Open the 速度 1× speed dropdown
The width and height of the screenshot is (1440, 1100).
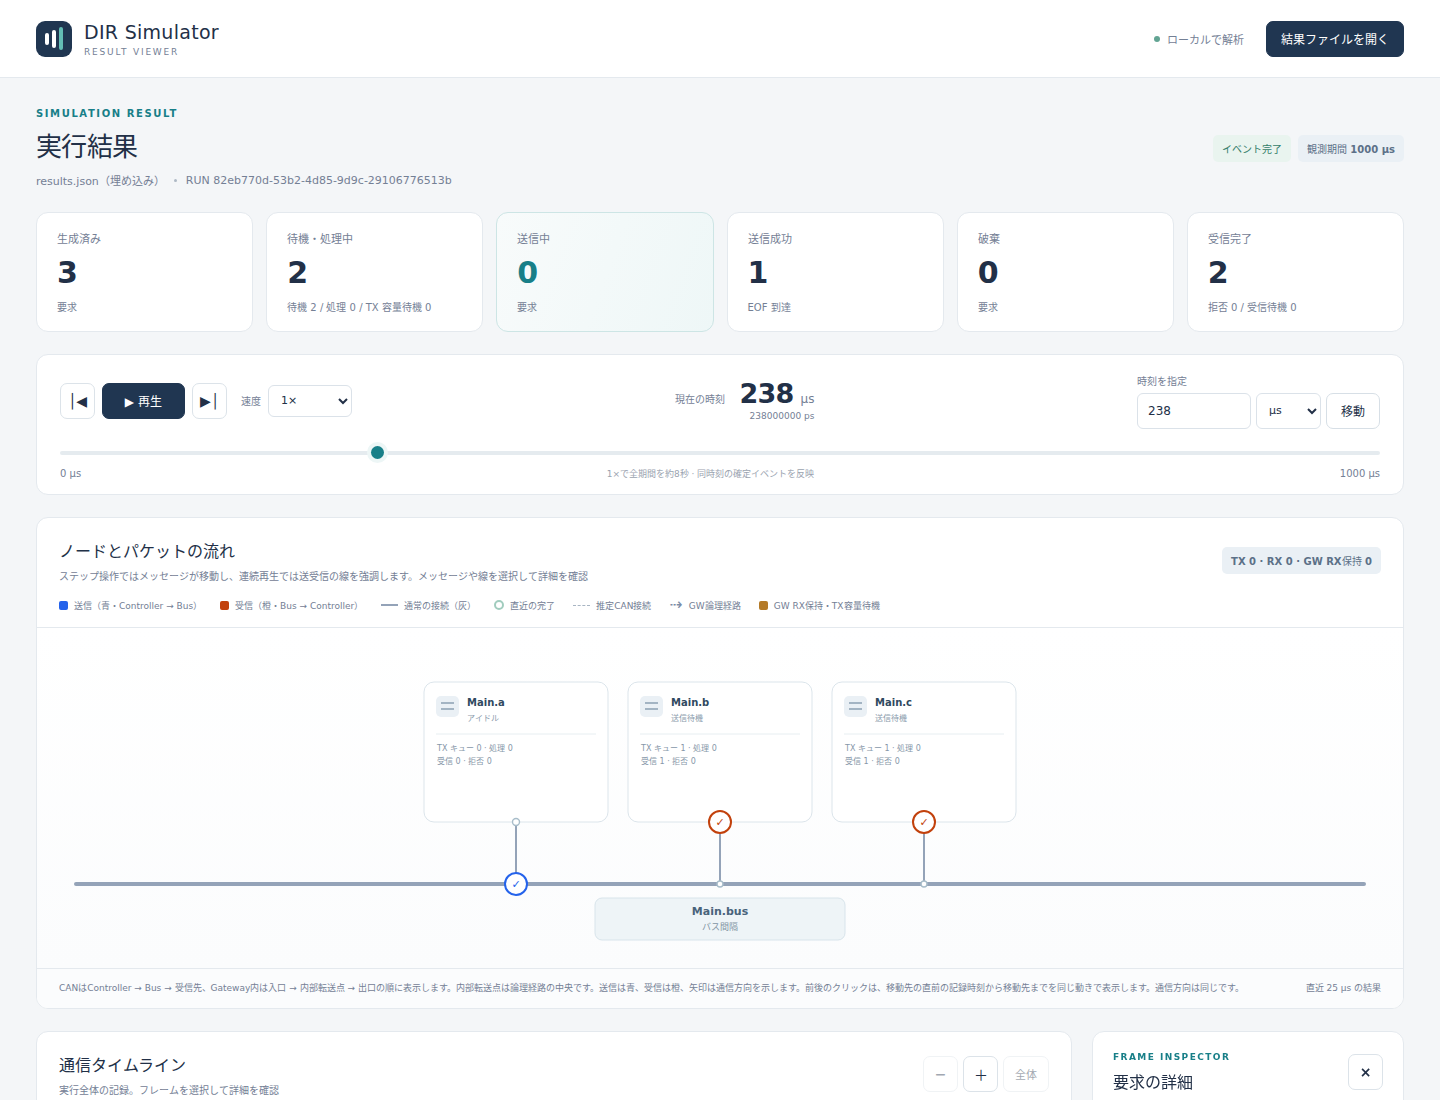coord(310,401)
